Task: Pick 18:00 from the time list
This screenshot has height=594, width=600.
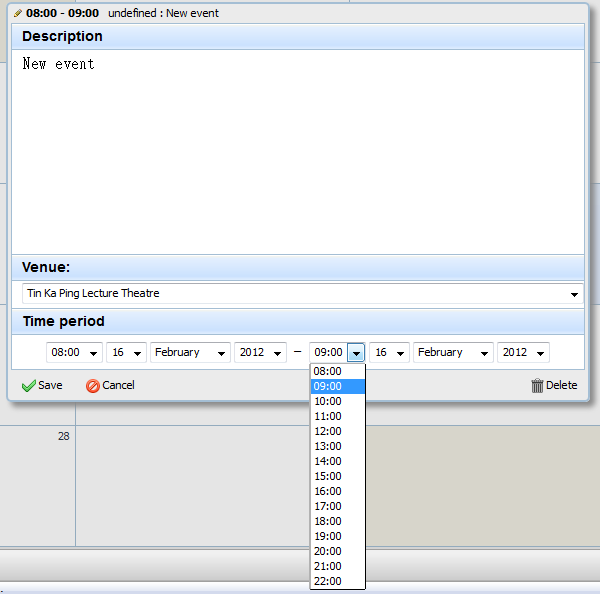Action: pos(338,521)
